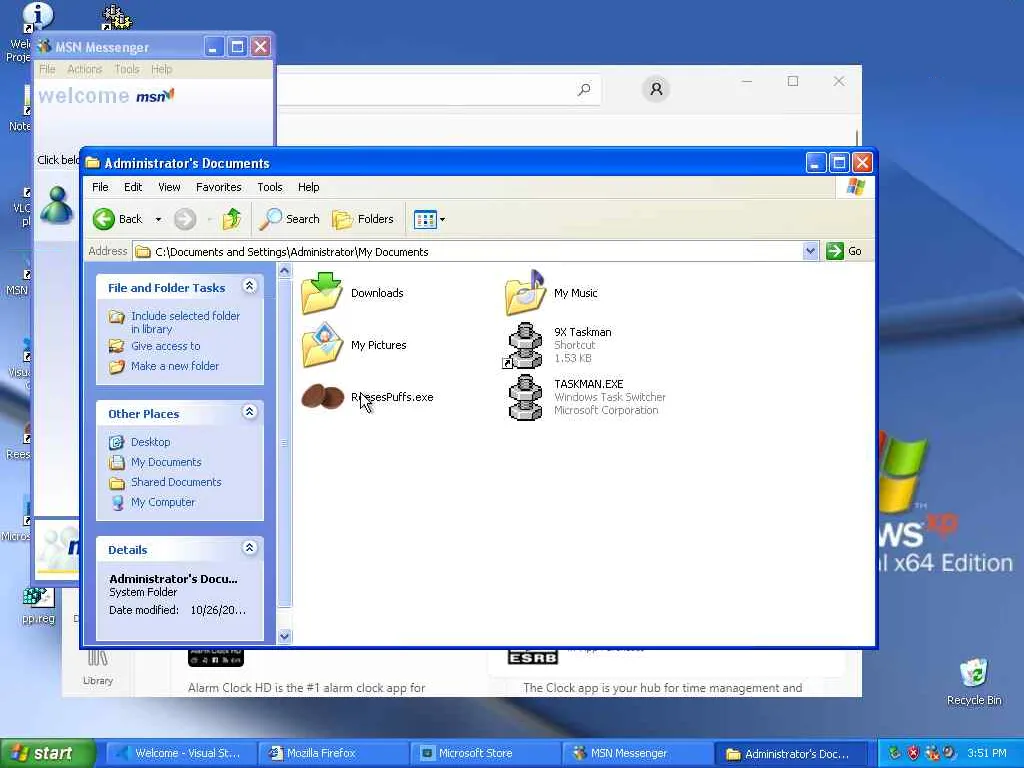Screen dimensions: 1024x768
Task: Click Make a new folder link
Action: pyautogui.click(x=174, y=366)
